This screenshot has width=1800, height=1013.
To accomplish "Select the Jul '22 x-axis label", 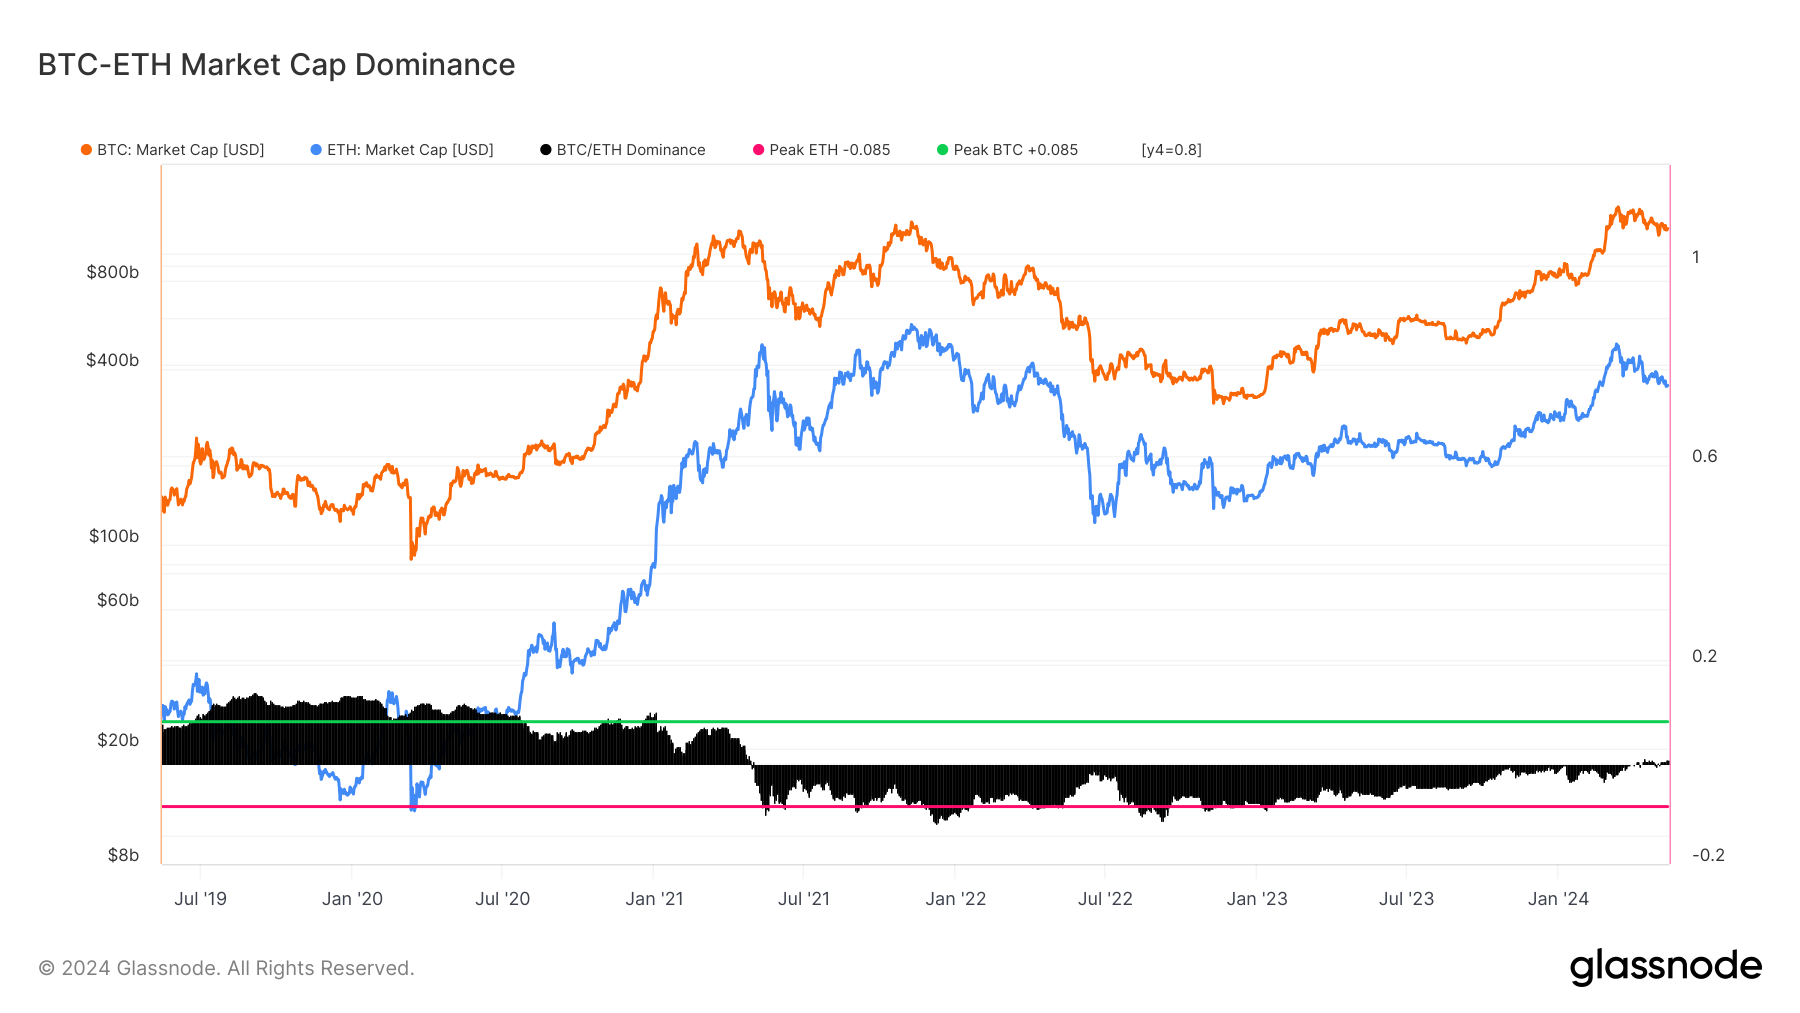I will (x=1105, y=899).
